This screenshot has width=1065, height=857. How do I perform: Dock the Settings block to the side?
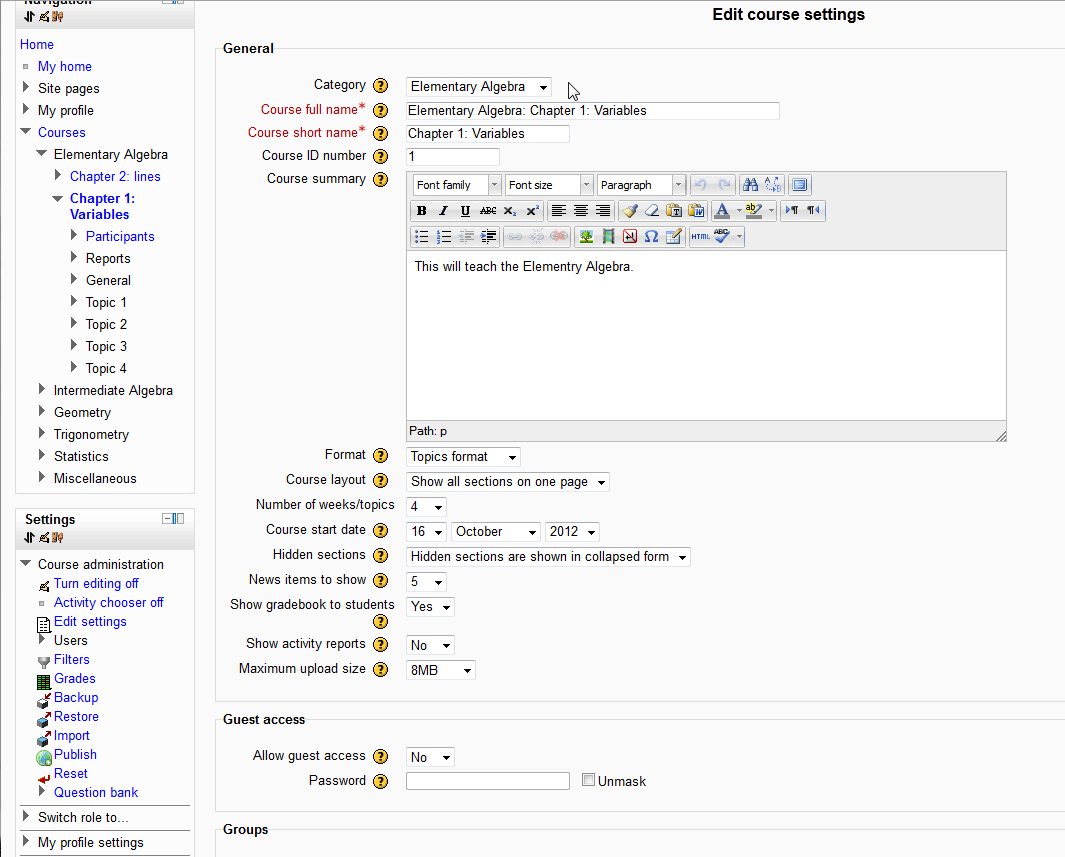(x=179, y=518)
